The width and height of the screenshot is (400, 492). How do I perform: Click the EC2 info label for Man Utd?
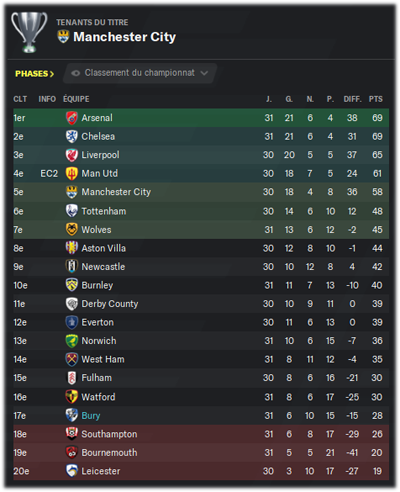click(x=49, y=174)
